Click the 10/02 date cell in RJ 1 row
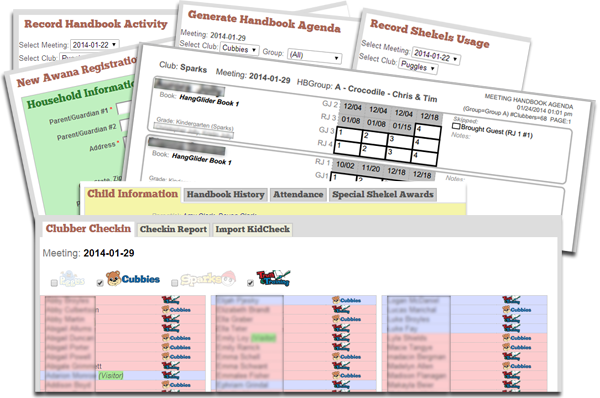The height and width of the screenshot is (398, 600). [345, 165]
